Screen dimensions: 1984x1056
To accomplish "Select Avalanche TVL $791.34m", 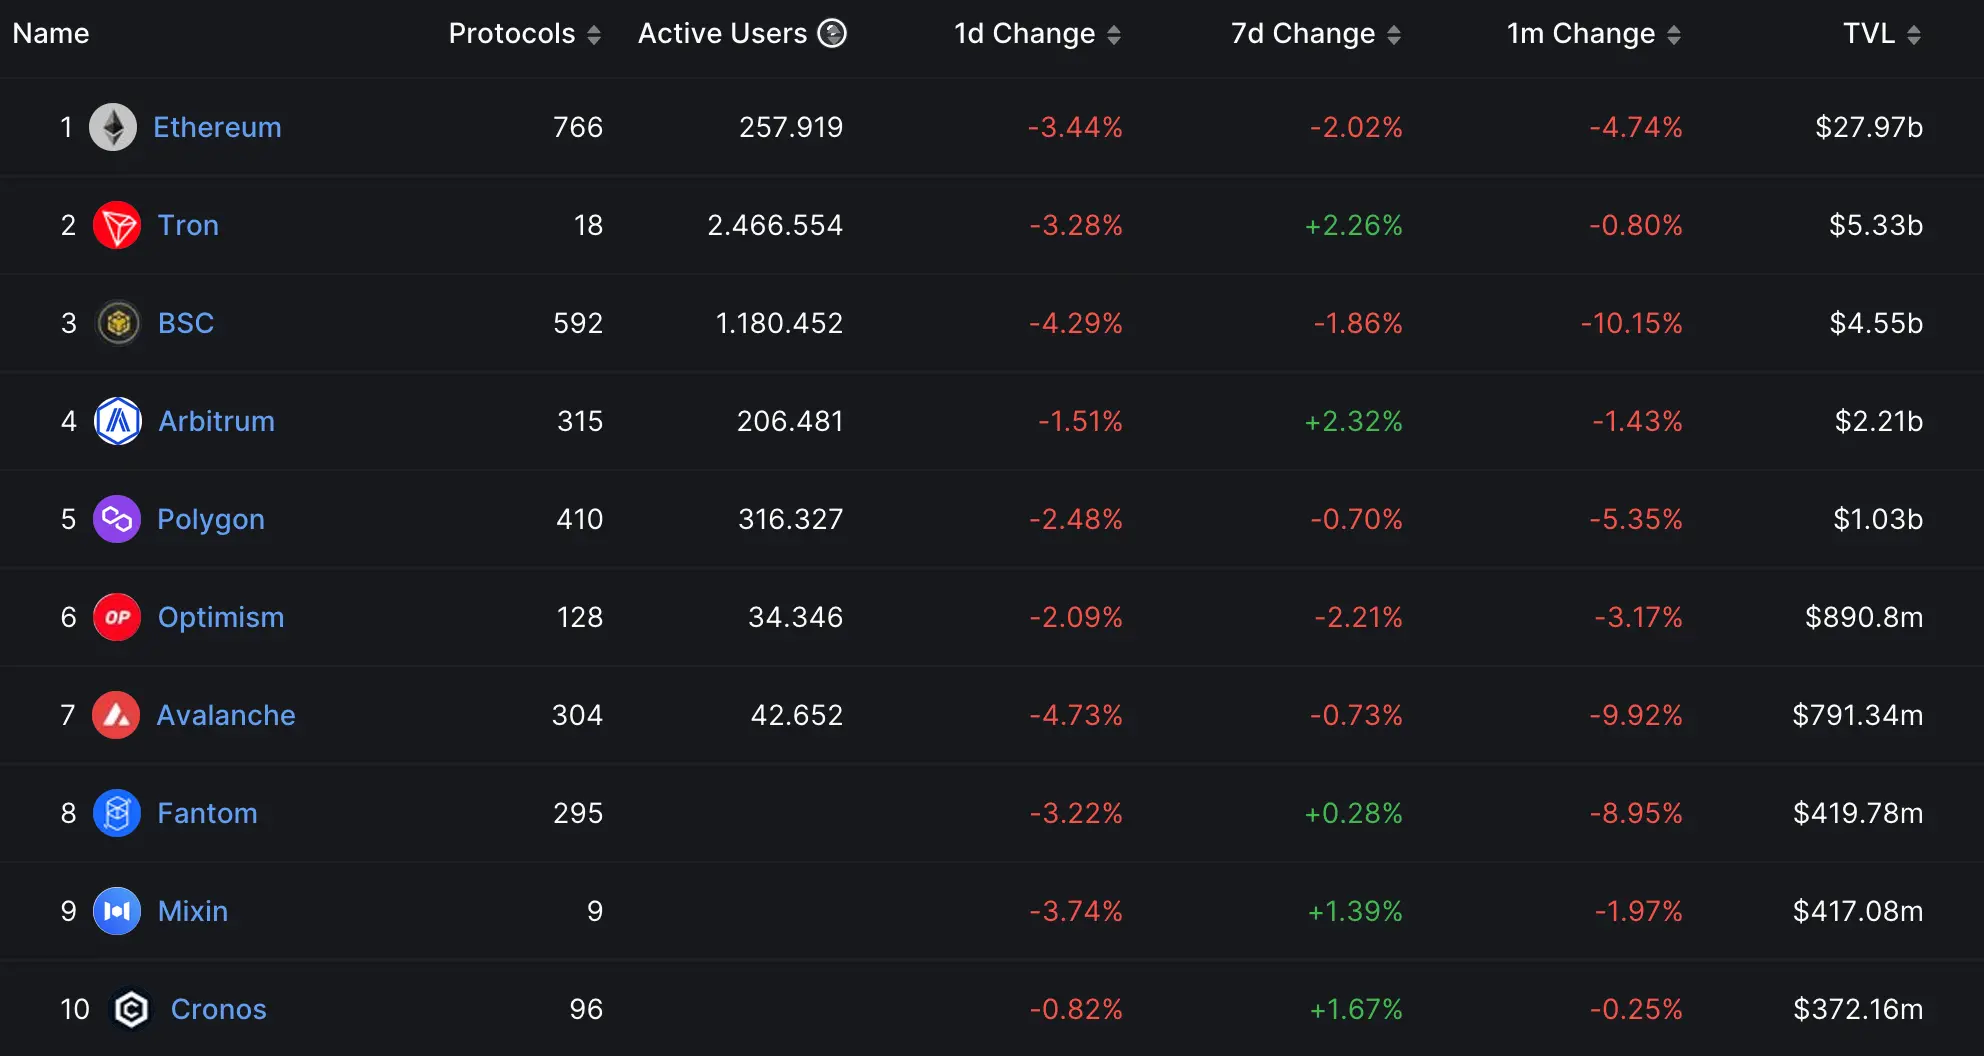I will (1858, 715).
